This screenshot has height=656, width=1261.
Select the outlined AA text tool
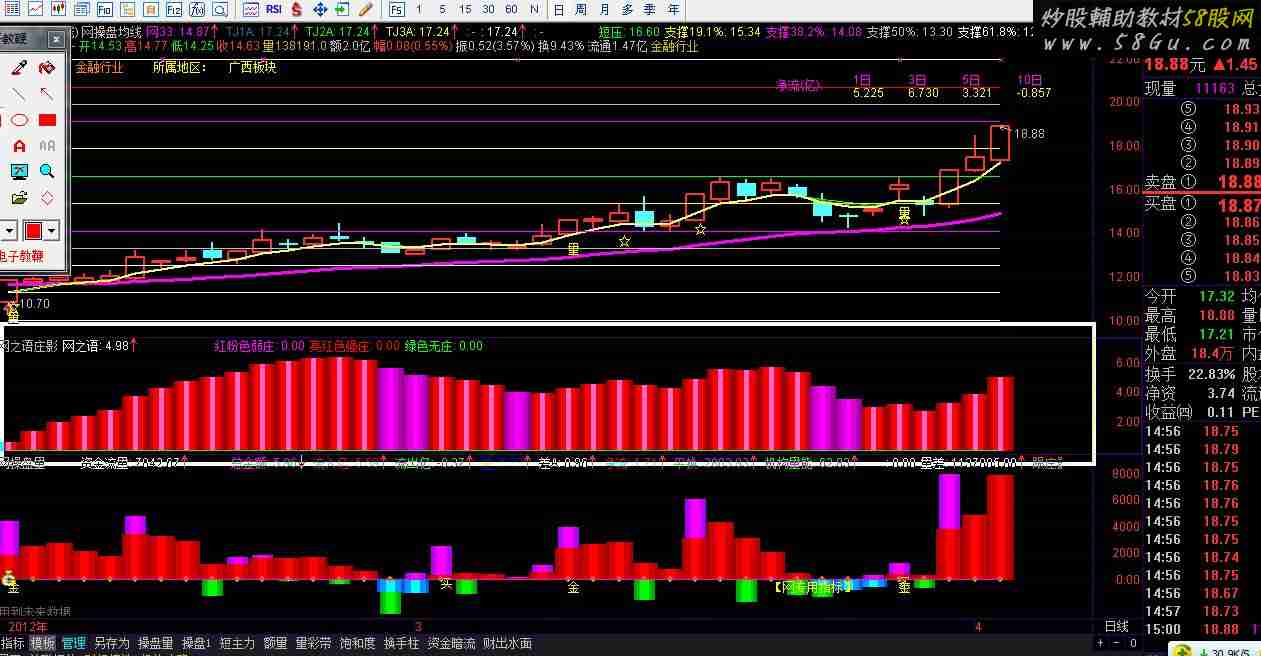coord(47,146)
